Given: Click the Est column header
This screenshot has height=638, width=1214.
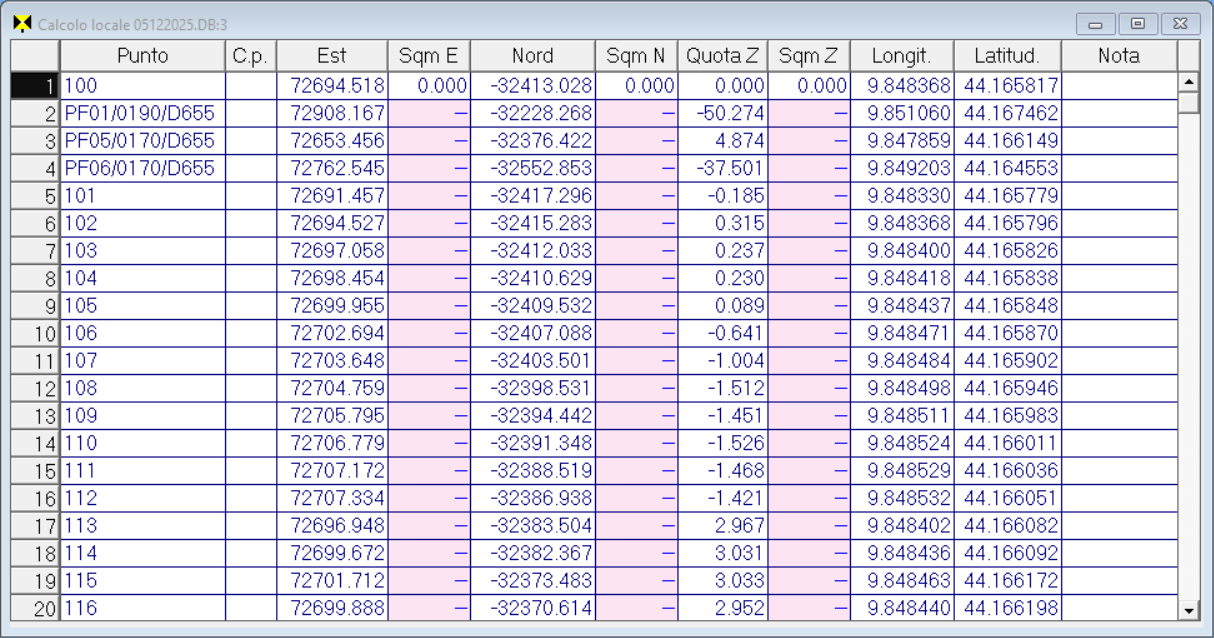Looking at the screenshot, I should pyautogui.click(x=332, y=56).
